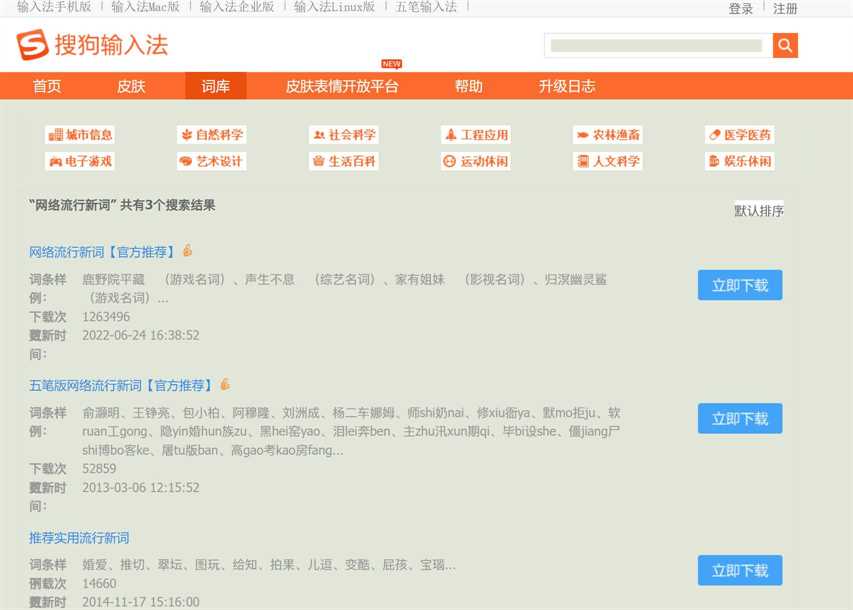Image resolution: width=853 pixels, height=610 pixels.
Task: Choose the 农林渔畜 category
Action: point(608,135)
